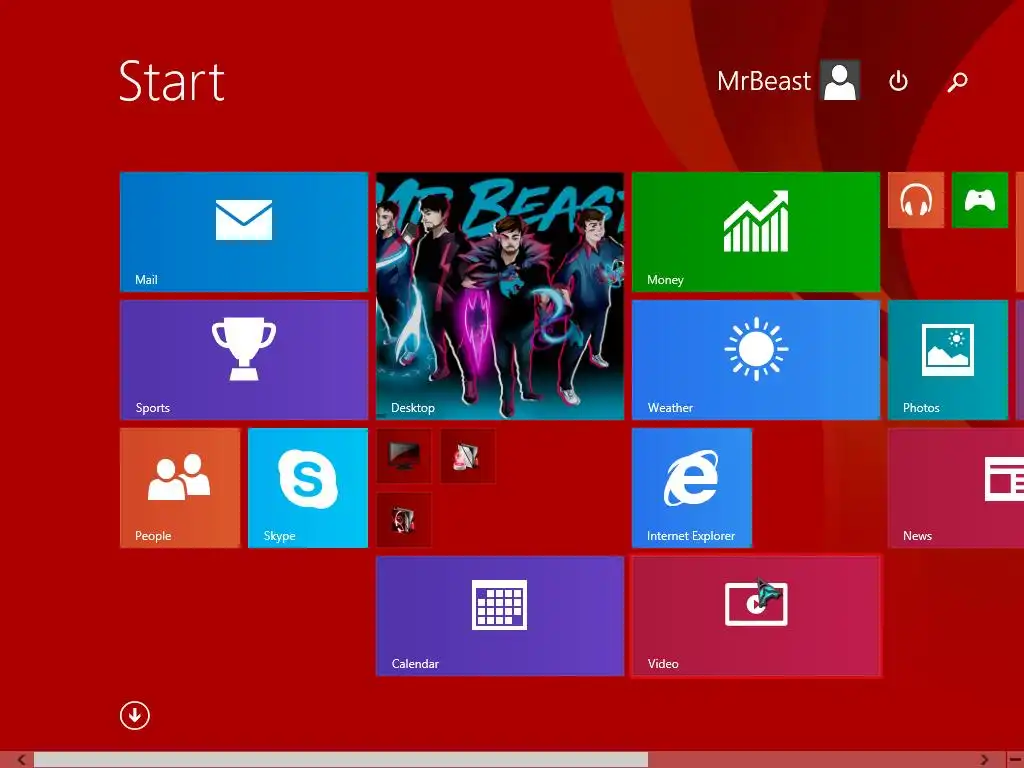Screen dimensions: 1024x768
Task: Launch Internet Explorer tile
Action: [x=692, y=488]
